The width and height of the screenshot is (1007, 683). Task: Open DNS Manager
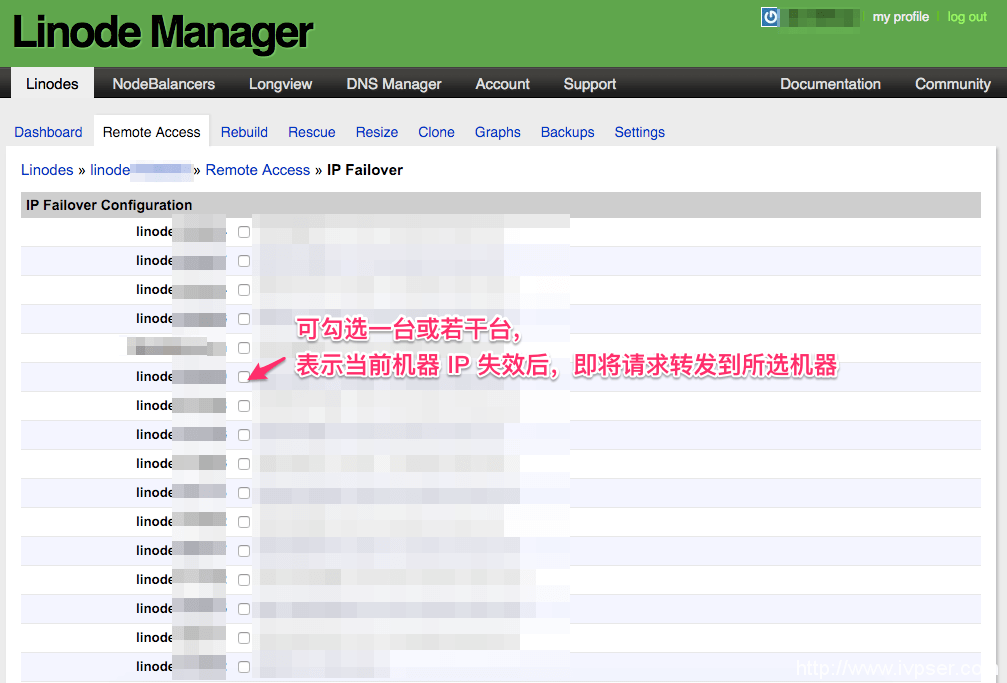coord(394,84)
